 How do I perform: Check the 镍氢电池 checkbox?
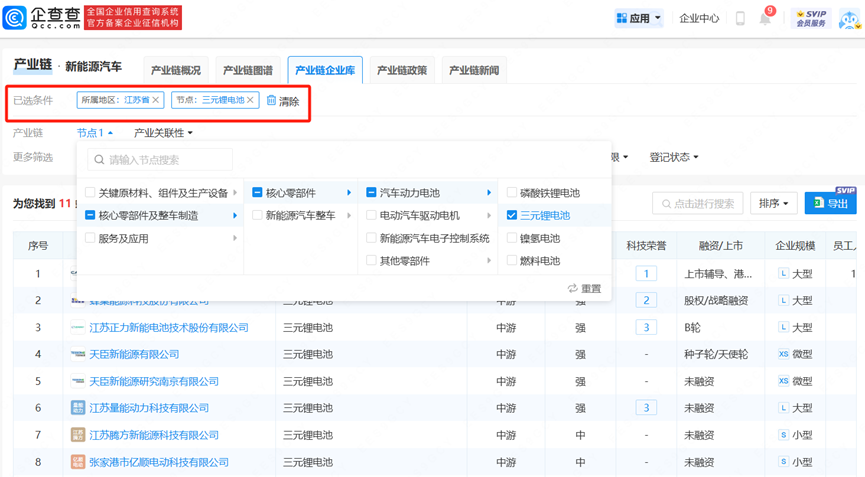pos(512,238)
